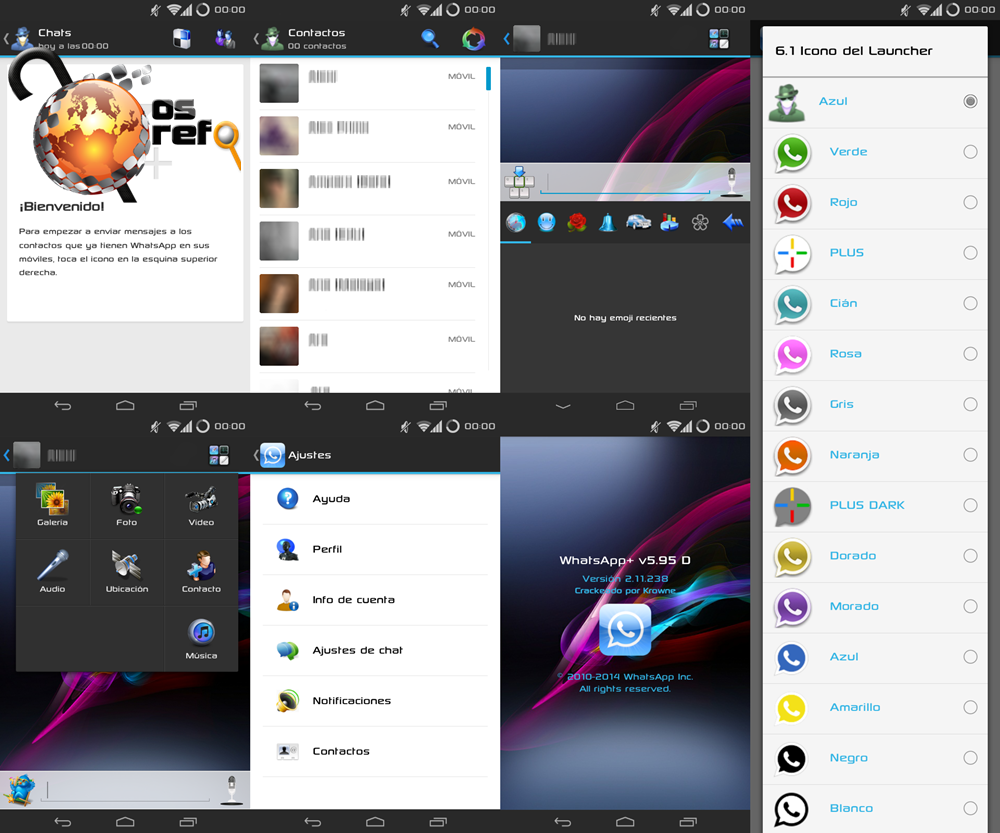Switch to the flower outline emoji tab
Image resolution: width=1000 pixels, height=833 pixels.
click(x=700, y=222)
